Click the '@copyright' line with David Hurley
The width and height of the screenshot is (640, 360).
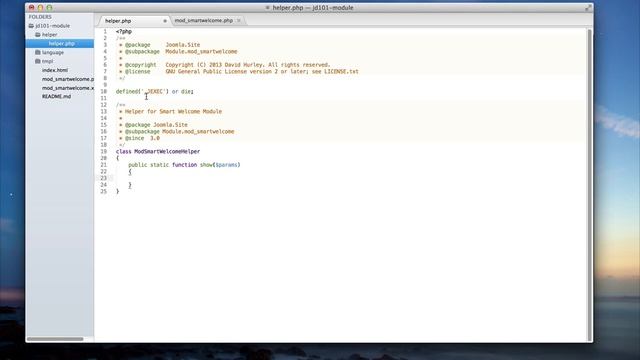pos(224,65)
